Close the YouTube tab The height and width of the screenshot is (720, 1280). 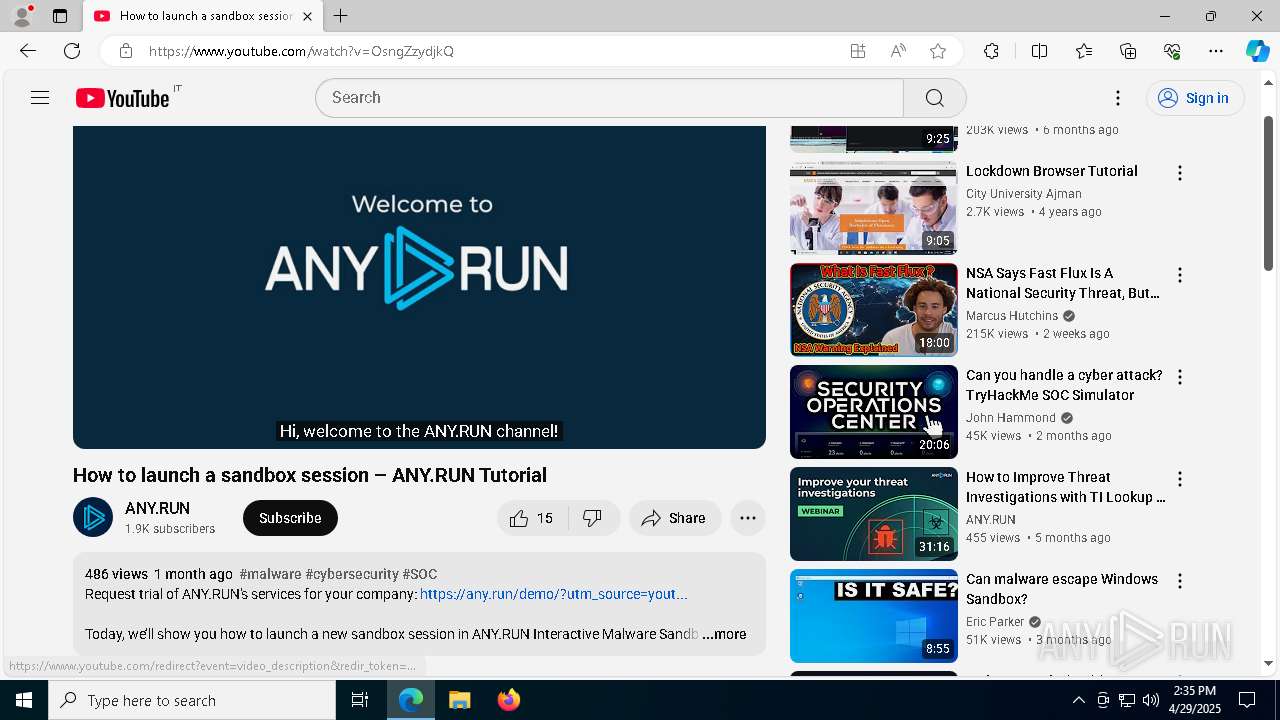coord(307,16)
